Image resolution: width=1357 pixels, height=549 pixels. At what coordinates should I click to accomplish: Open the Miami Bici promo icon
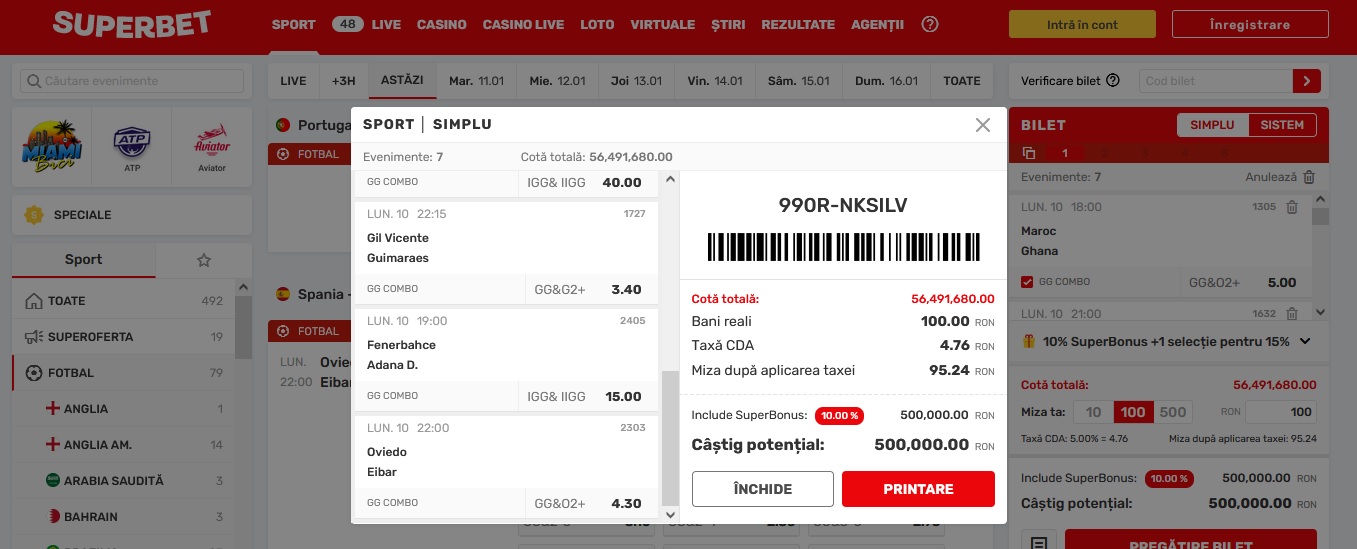(x=51, y=147)
